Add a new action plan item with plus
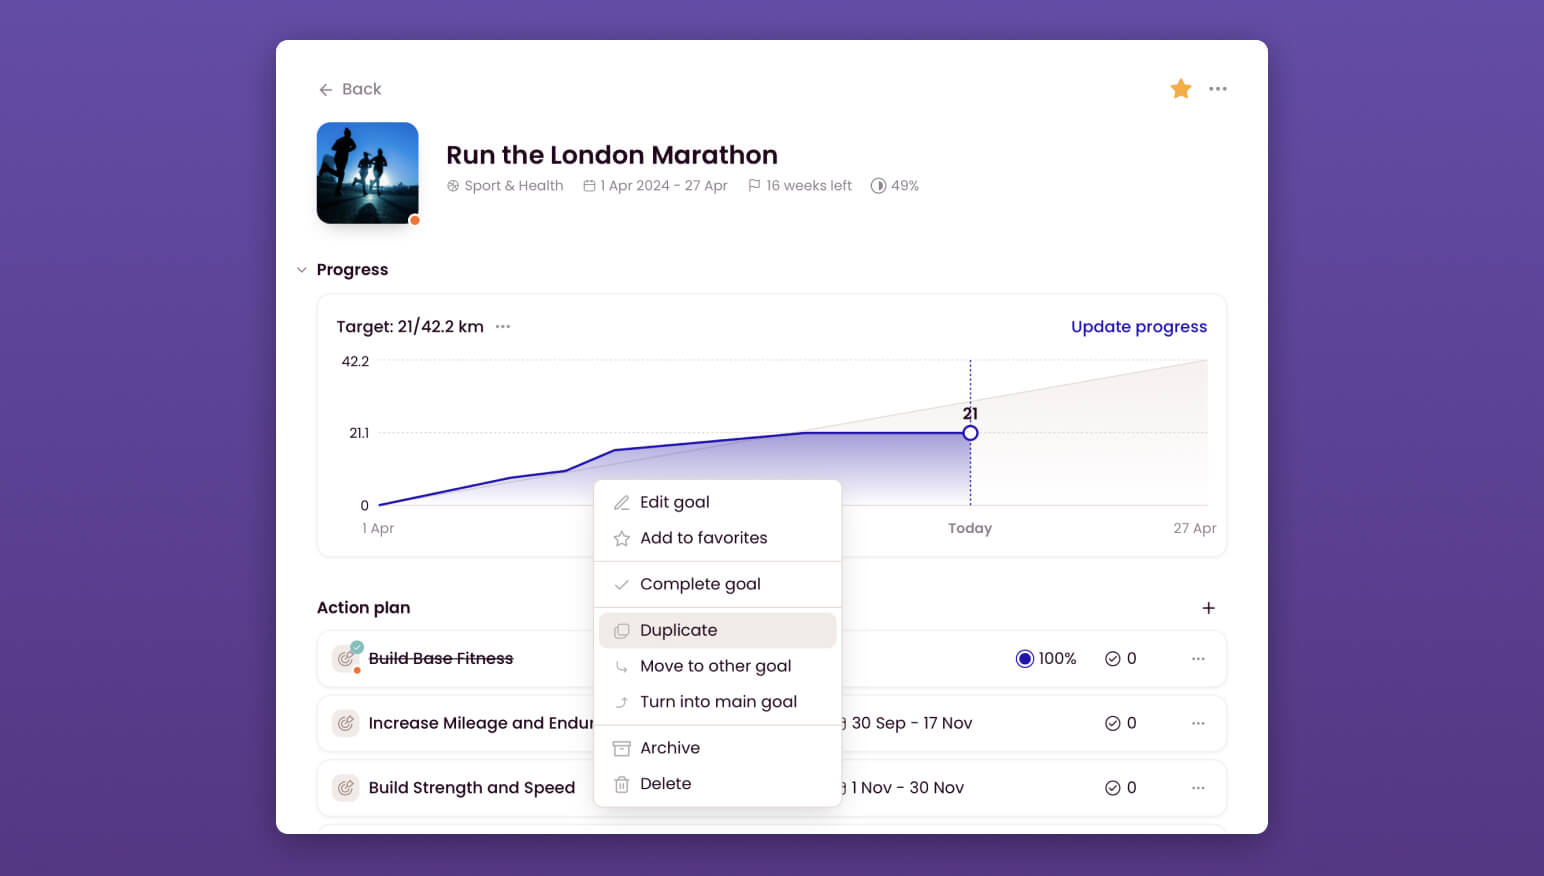The height and width of the screenshot is (876, 1544). (x=1208, y=608)
